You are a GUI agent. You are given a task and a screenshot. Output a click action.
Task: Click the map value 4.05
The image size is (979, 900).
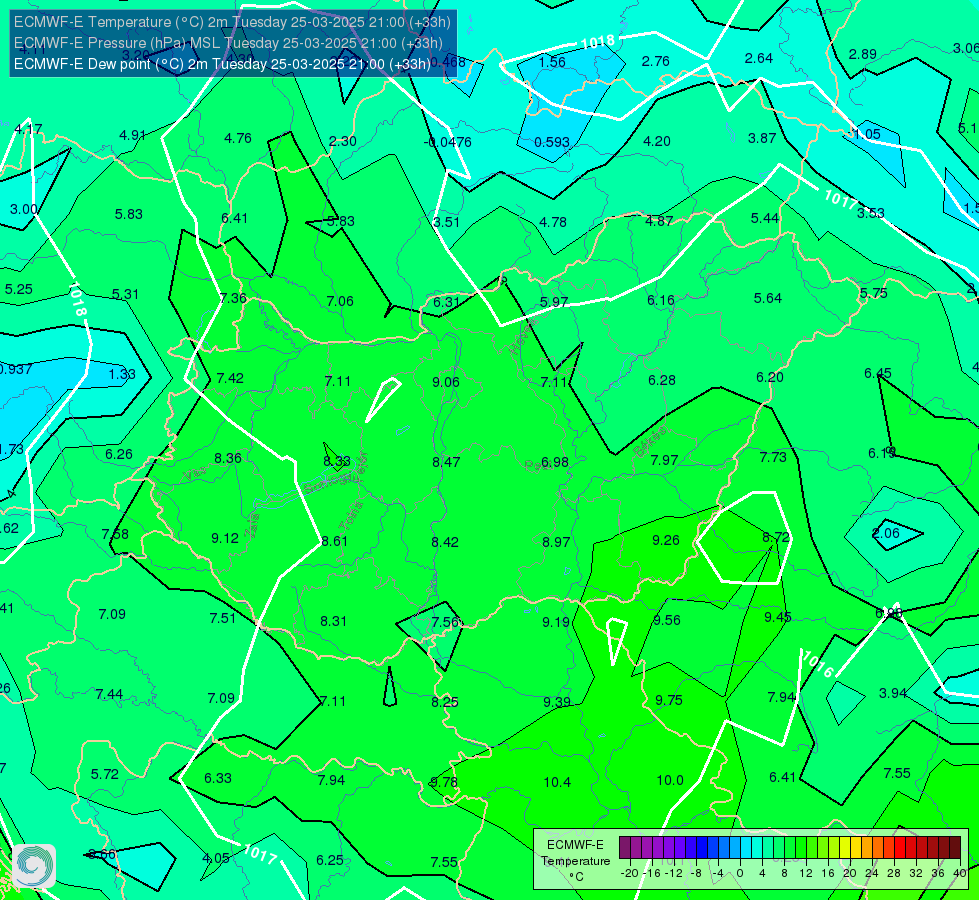pyautogui.click(x=216, y=859)
